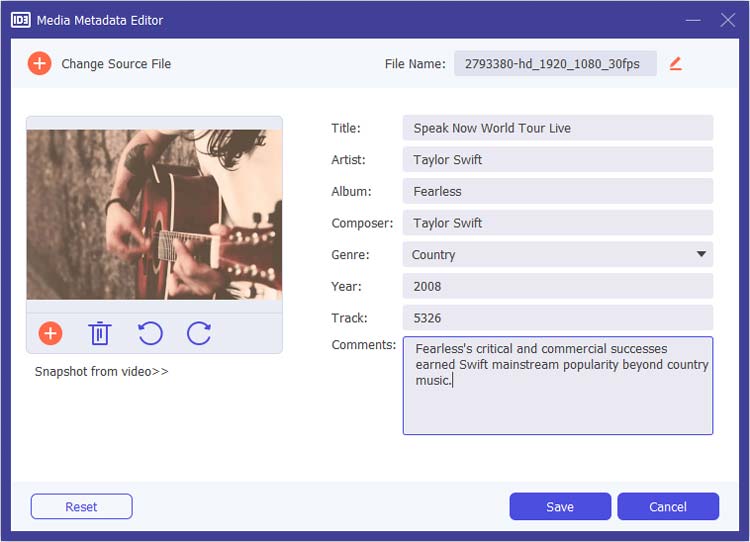Click the 'Track:' label

click(x=349, y=318)
